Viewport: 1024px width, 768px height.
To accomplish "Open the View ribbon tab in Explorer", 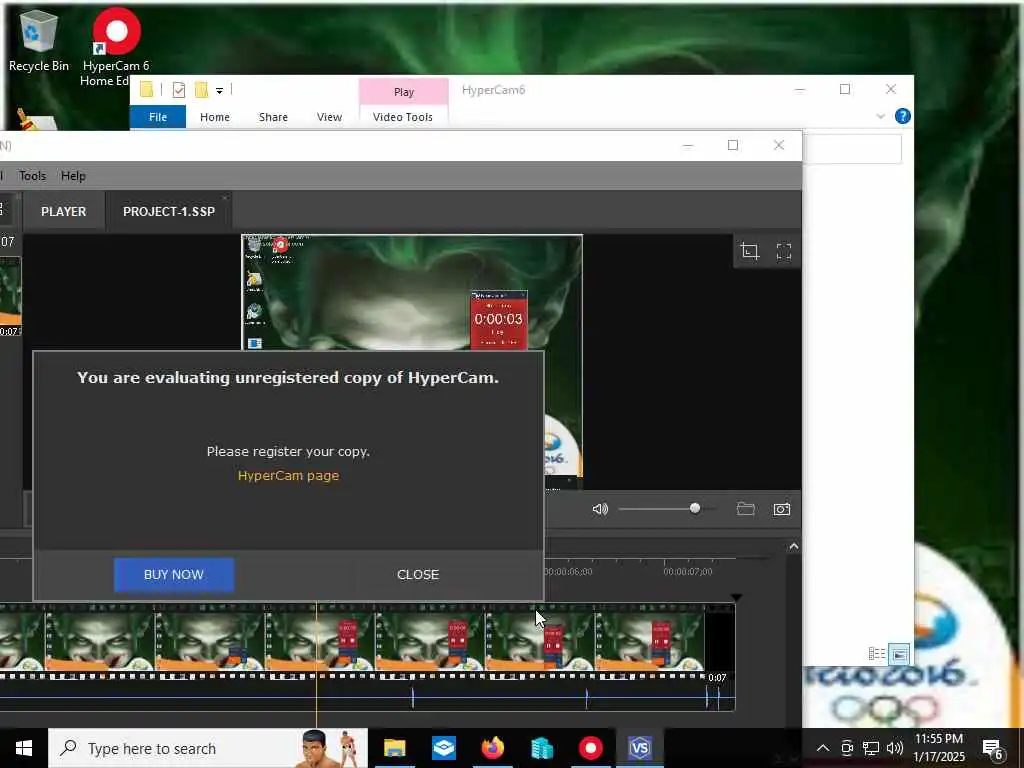I will (329, 117).
